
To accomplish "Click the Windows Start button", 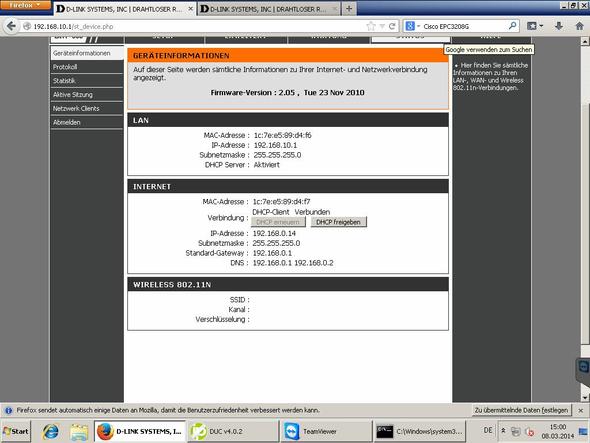I will 16,431.
